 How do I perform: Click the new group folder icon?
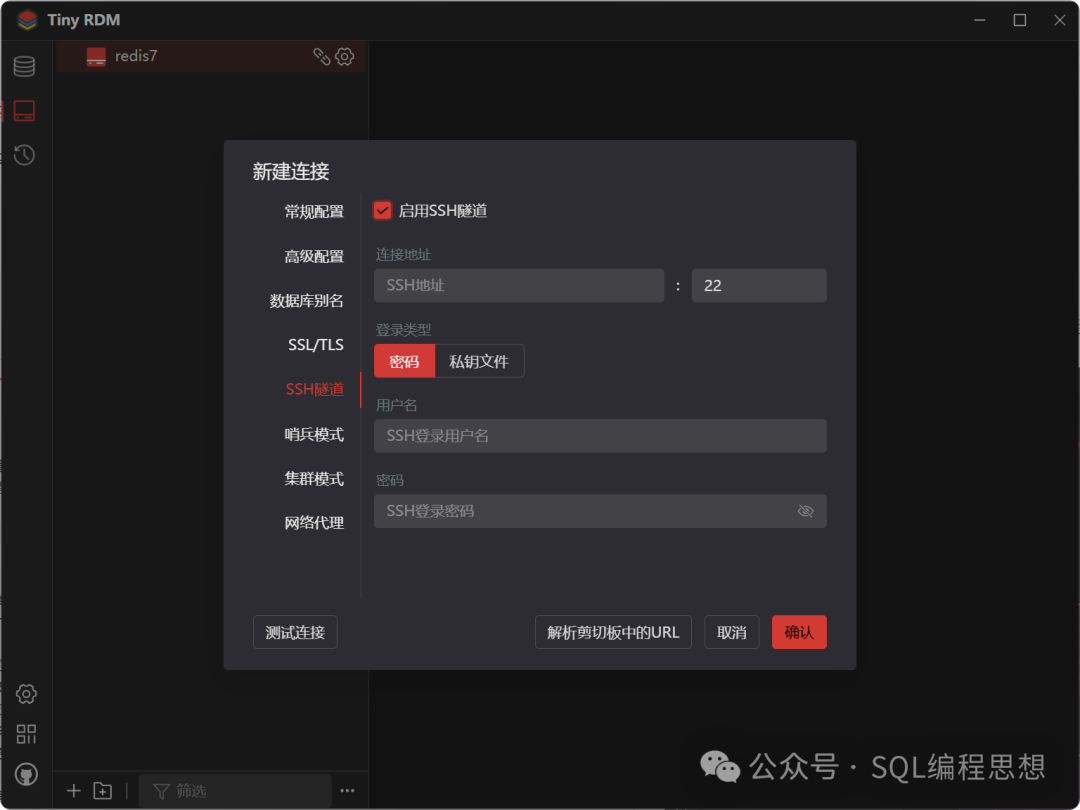pyautogui.click(x=103, y=791)
